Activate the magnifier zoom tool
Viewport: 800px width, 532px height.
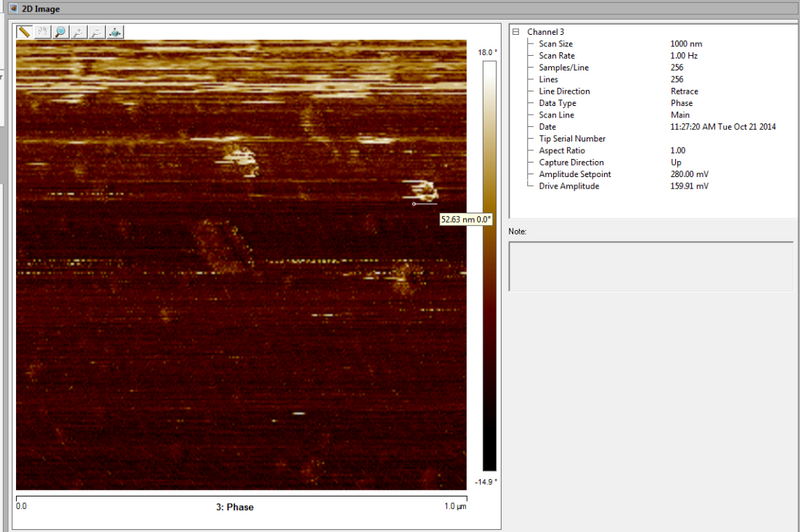62,32
